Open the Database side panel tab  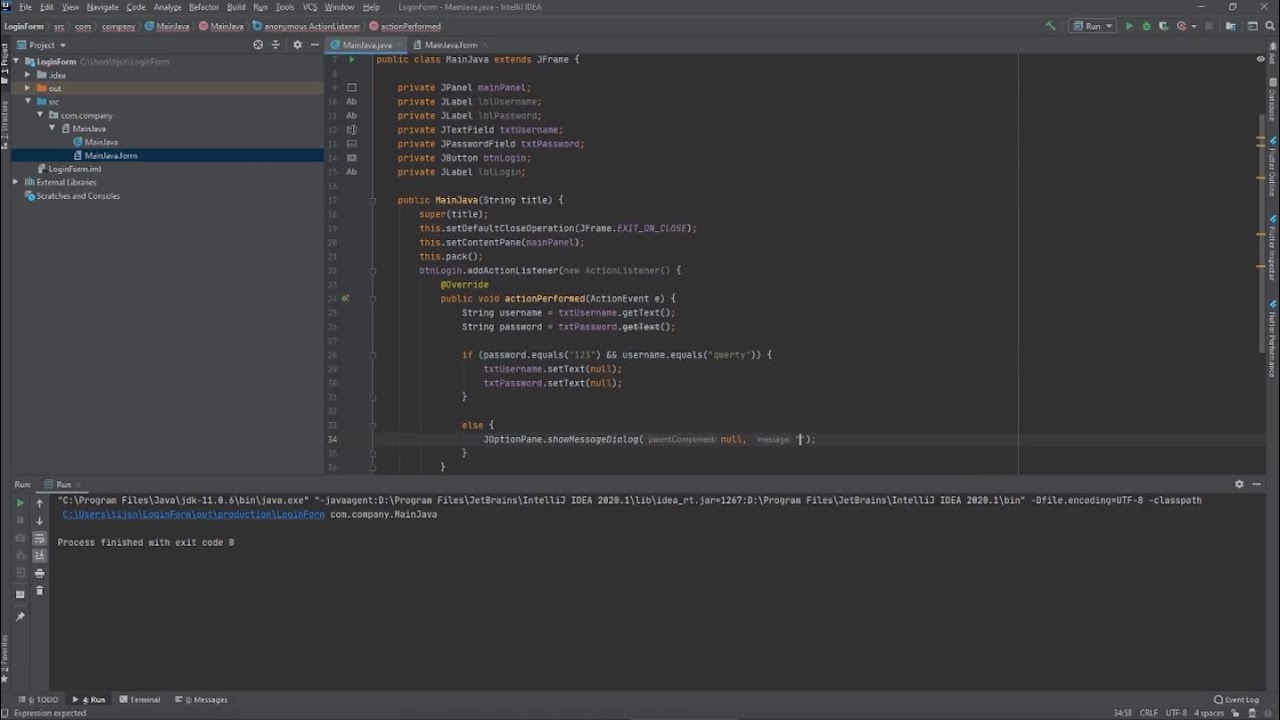[x=1272, y=100]
